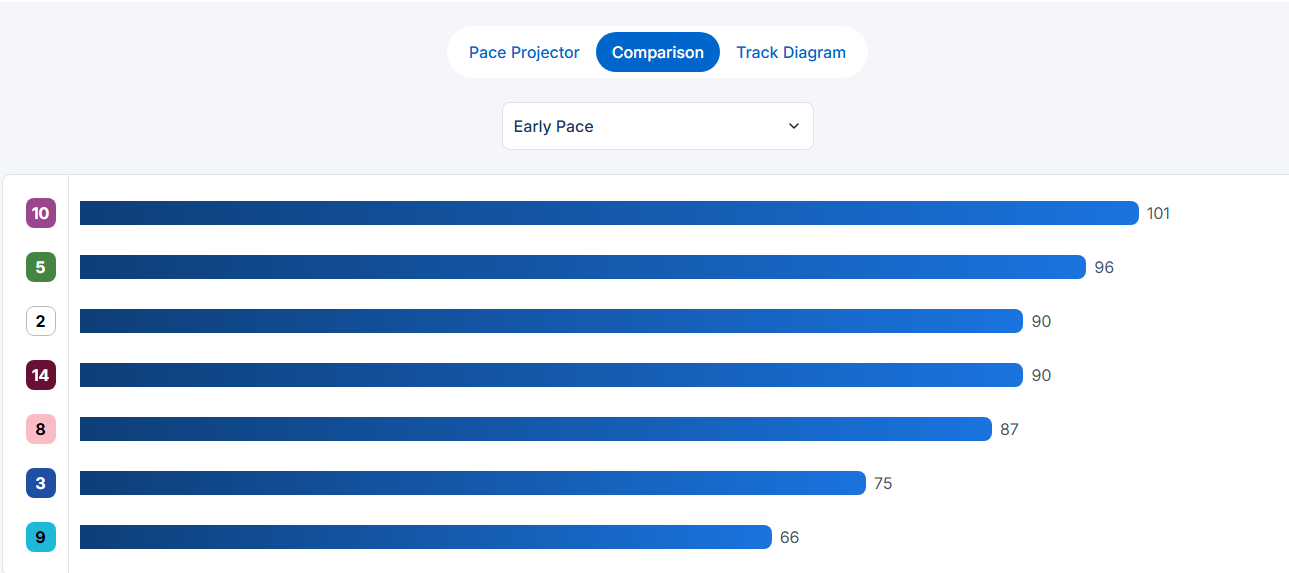
Task: Click the purple number 10 badge
Action: coord(41,213)
